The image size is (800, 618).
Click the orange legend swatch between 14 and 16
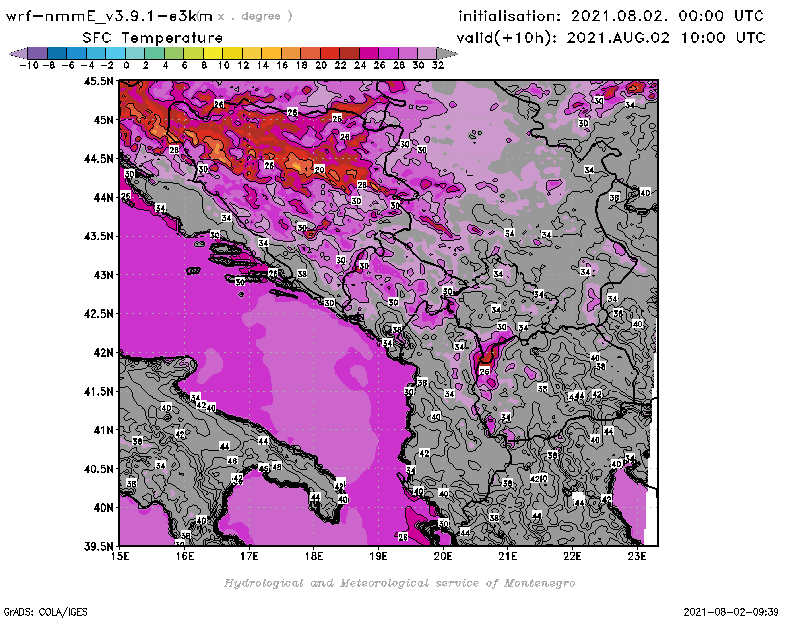pos(271,53)
